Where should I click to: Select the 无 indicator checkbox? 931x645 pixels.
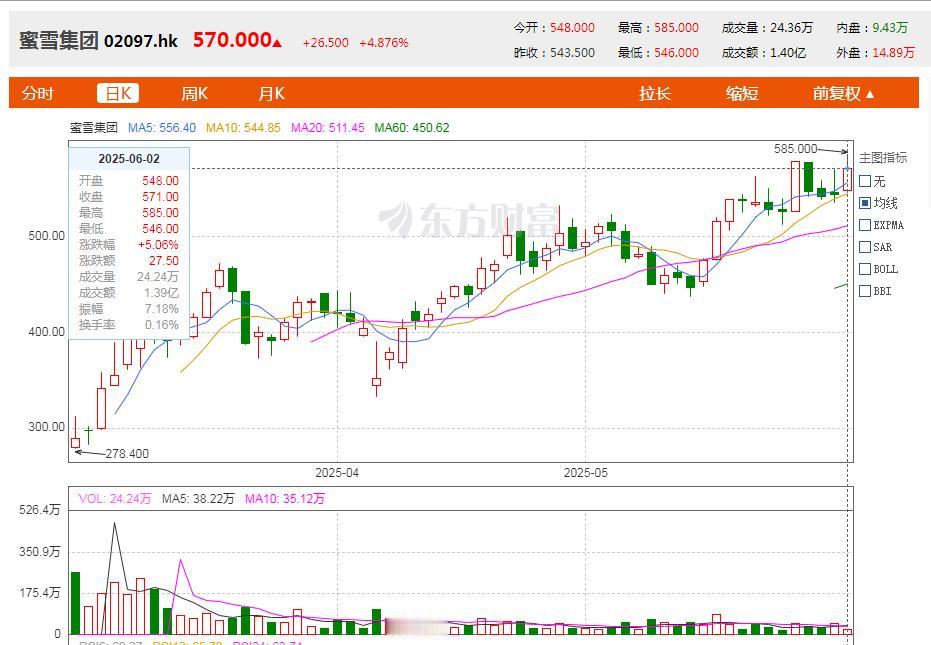pos(865,181)
